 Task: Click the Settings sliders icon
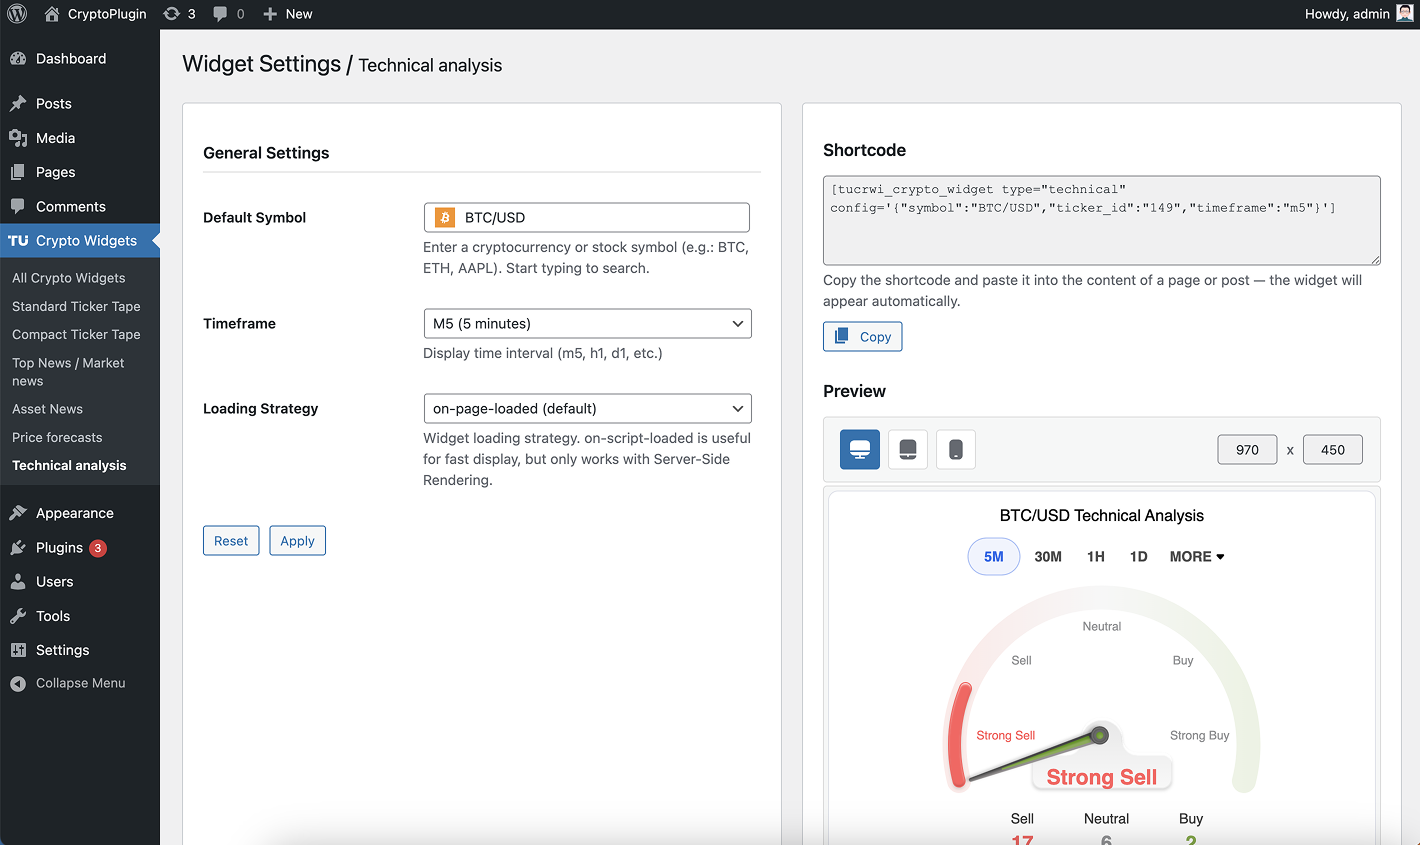[18, 650]
